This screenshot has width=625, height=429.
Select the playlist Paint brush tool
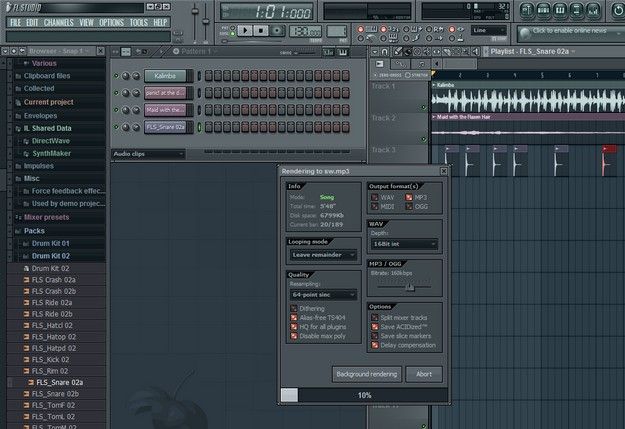click(407, 51)
